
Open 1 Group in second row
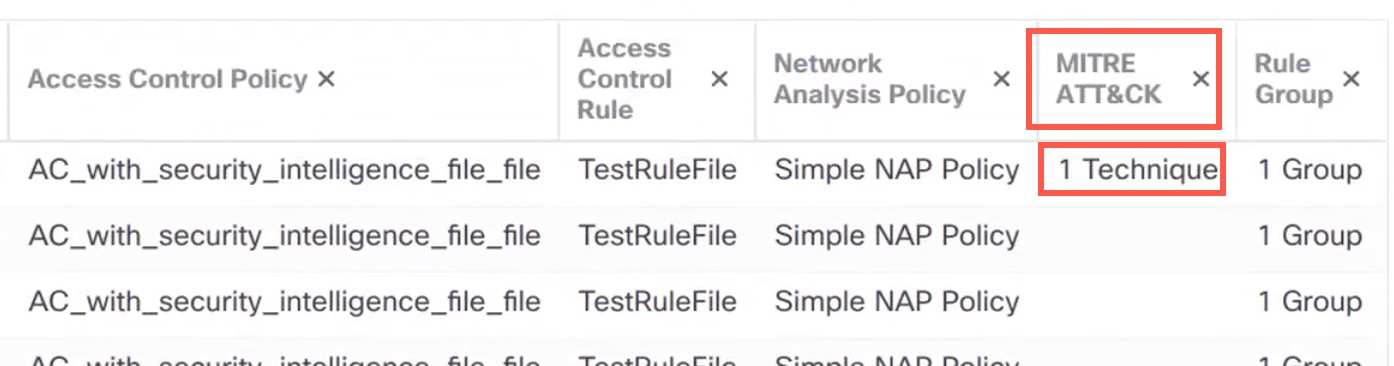pos(1310,236)
